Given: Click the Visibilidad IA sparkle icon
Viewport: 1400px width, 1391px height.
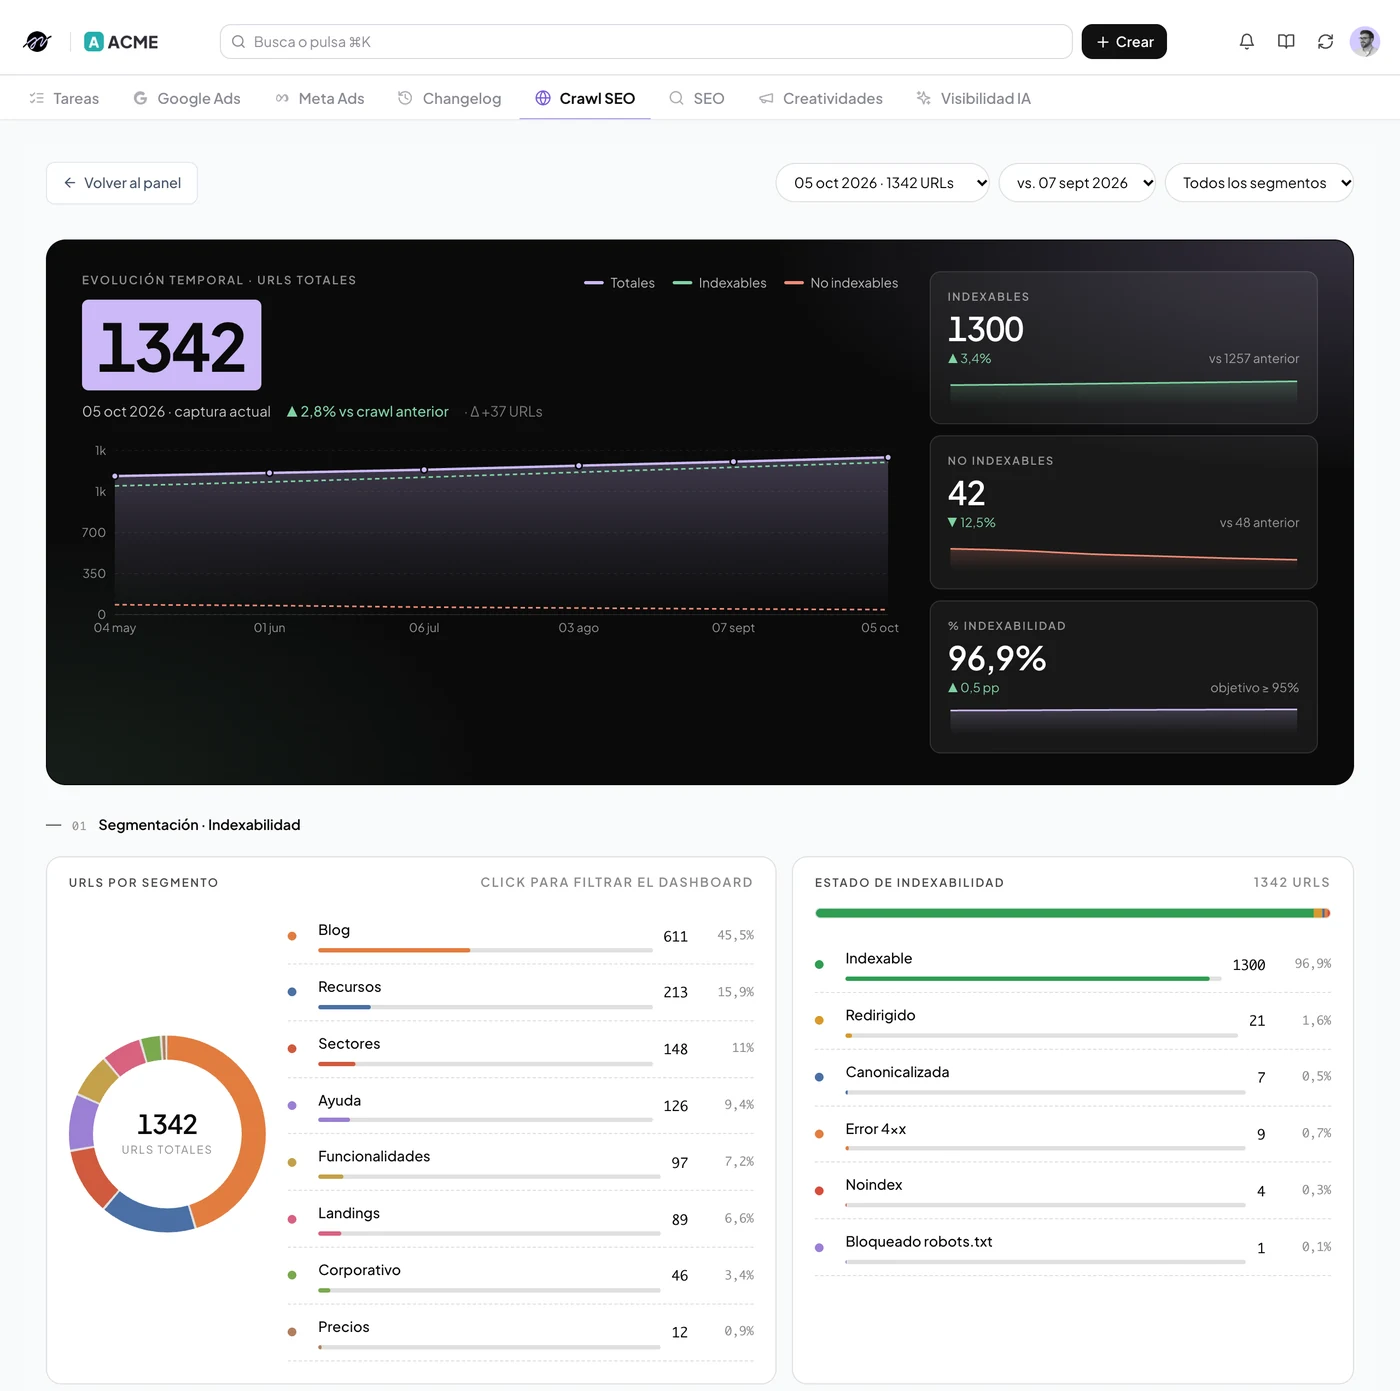Looking at the screenshot, I should click(x=924, y=98).
